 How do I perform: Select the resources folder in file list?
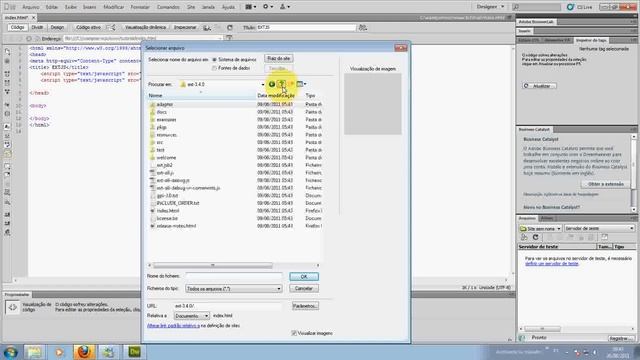(x=167, y=135)
